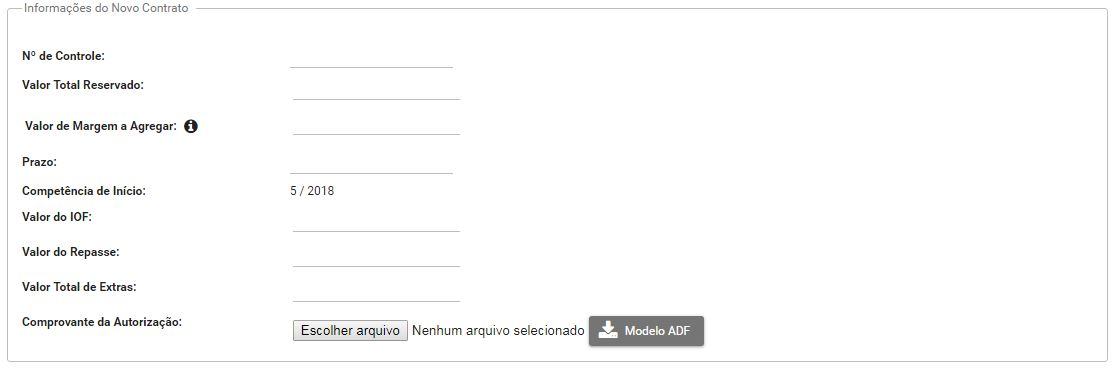Focus the Prazo input field
This screenshot has height=368, width=1116.
[372, 163]
